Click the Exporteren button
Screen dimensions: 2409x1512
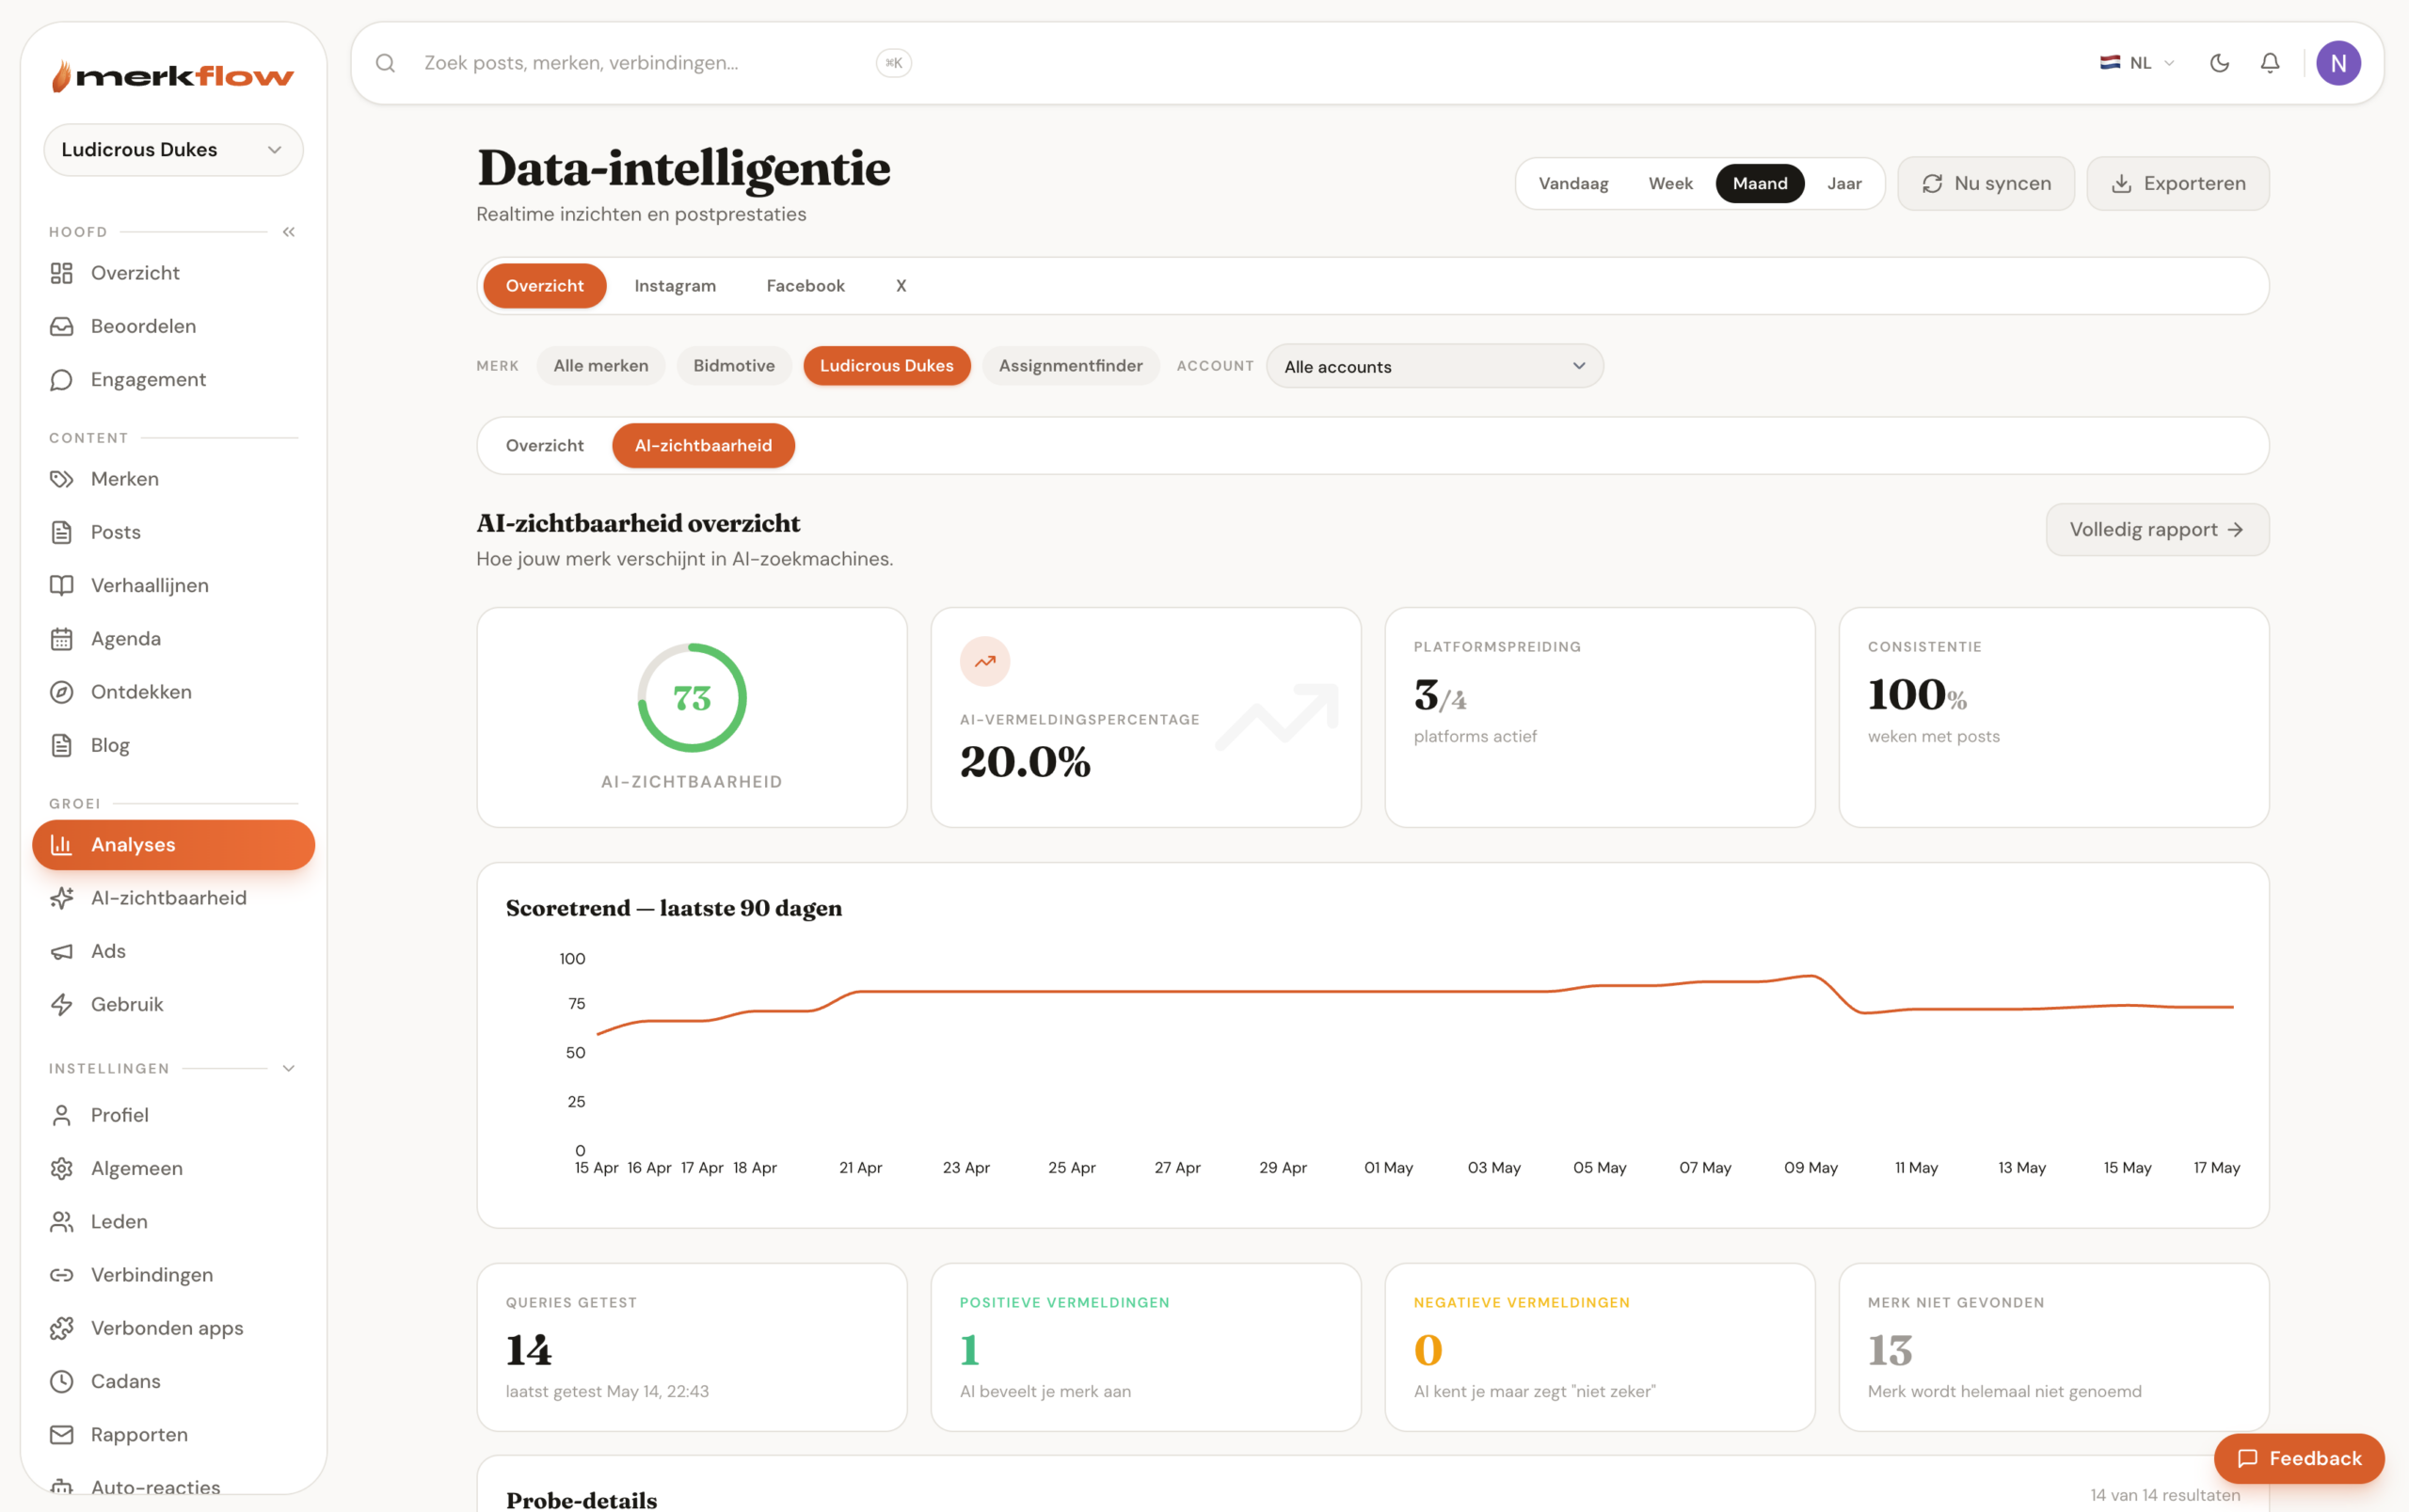[2178, 183]
